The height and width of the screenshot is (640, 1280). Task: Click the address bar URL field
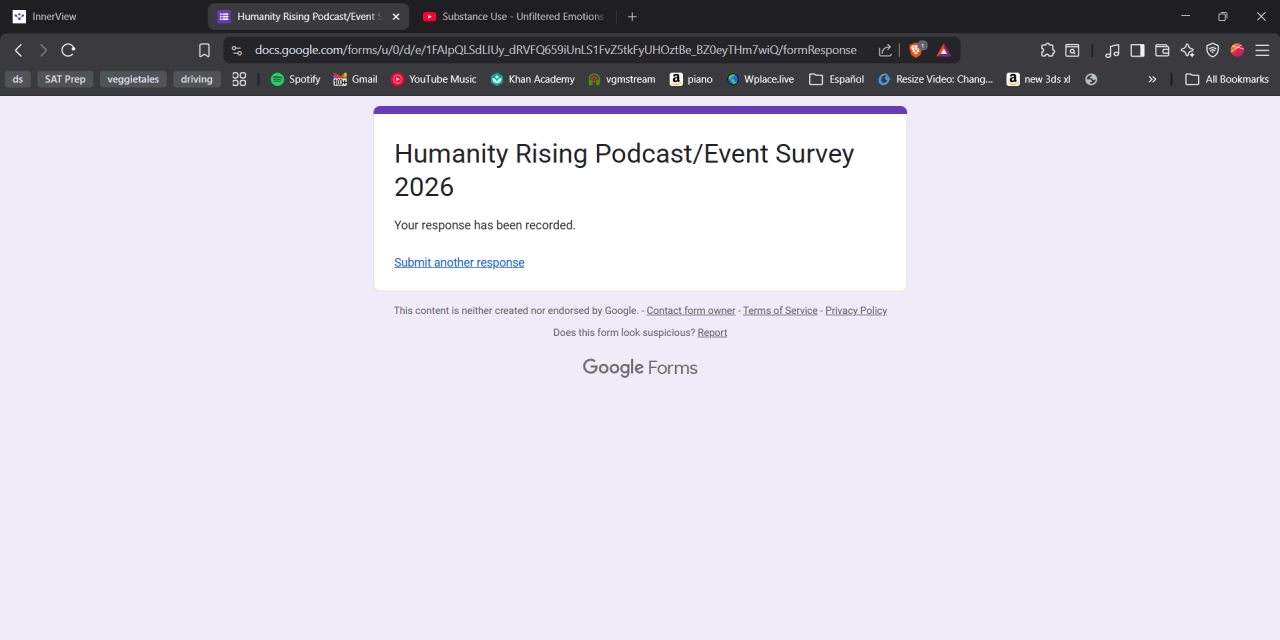555,50
